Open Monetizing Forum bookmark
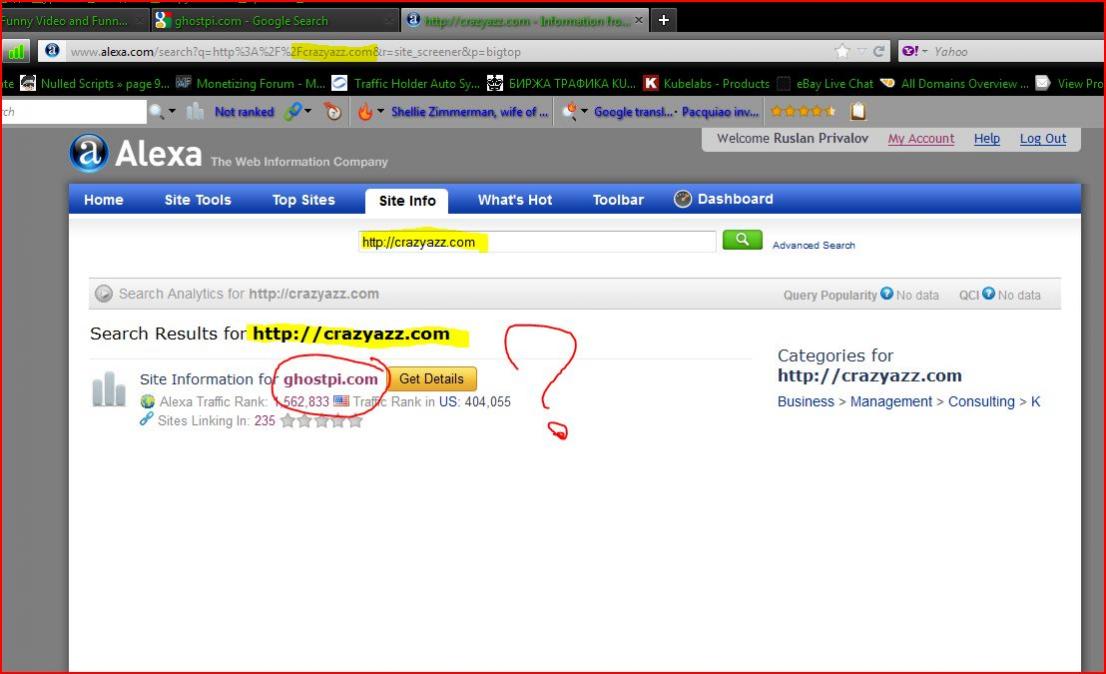Screen dimensions: 1106x674 coord(251,83)
